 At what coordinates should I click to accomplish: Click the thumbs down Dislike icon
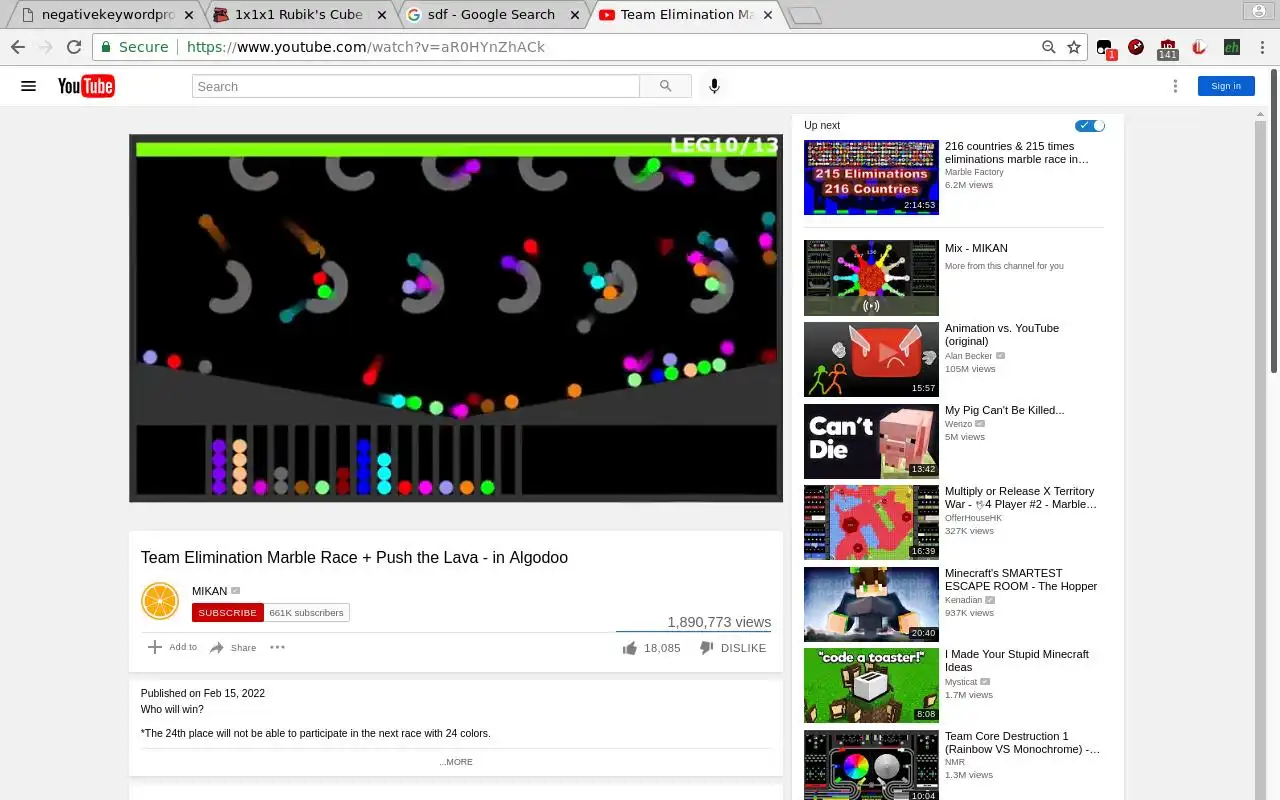point(706,648)
